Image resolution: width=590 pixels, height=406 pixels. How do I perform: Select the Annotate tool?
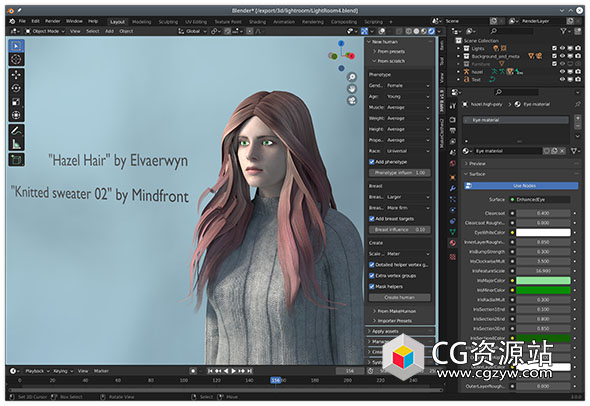tap(16, 131)
